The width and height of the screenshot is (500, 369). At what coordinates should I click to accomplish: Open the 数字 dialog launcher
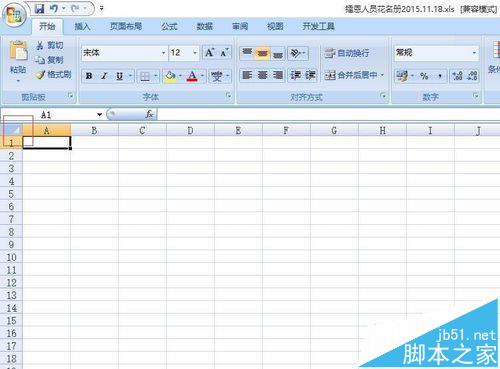point(476,96)
